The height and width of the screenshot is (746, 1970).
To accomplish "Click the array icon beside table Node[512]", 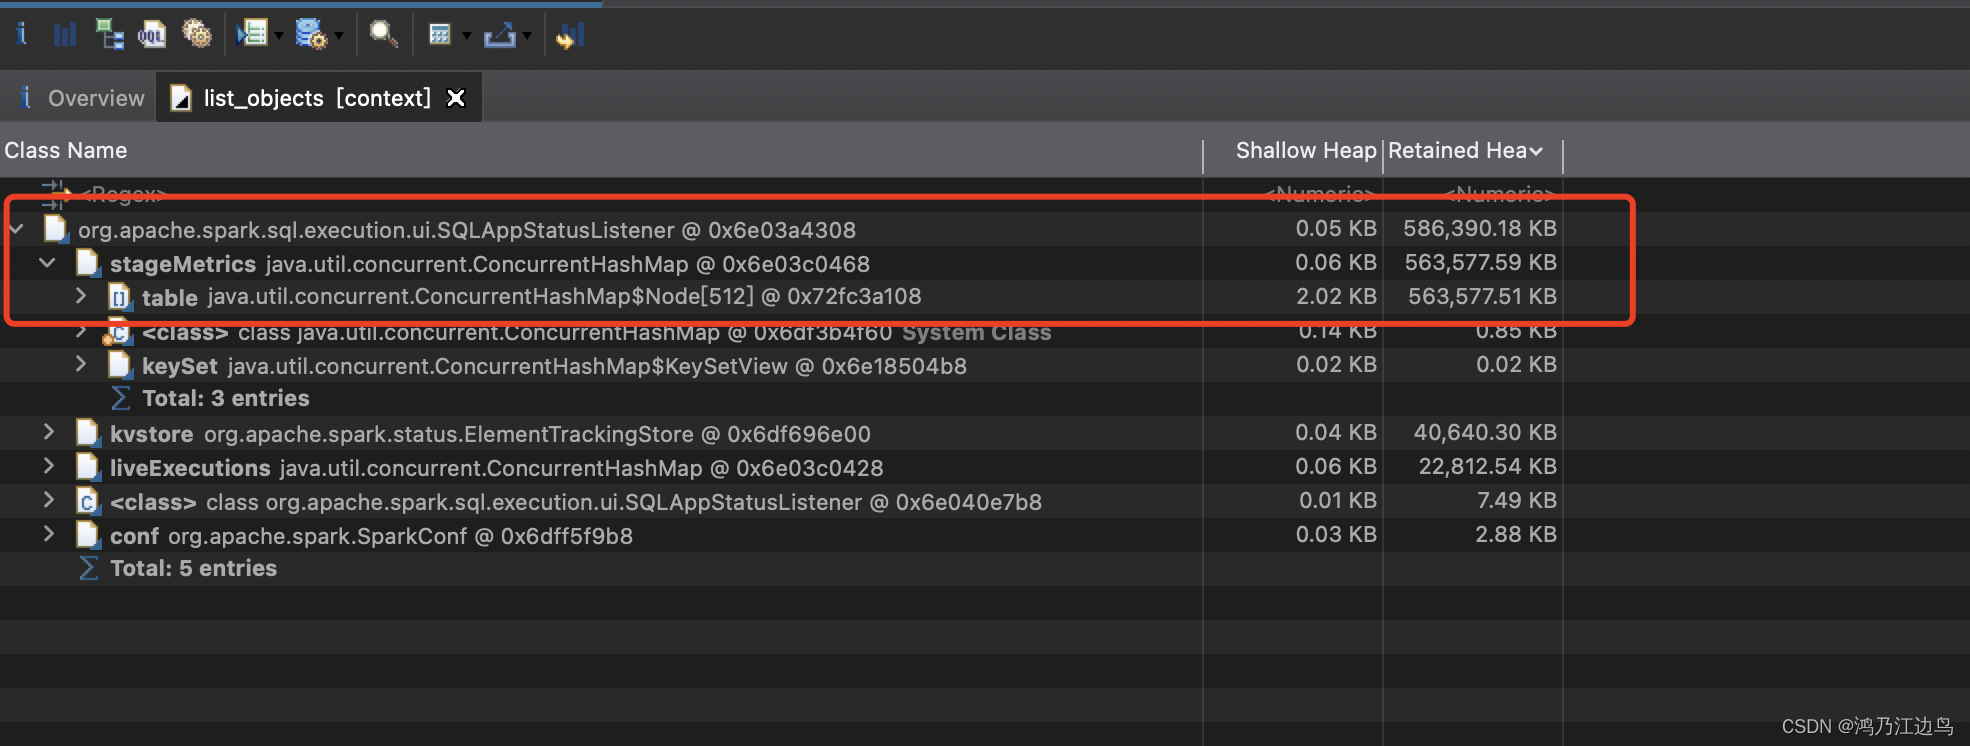I will click(120, 297).
